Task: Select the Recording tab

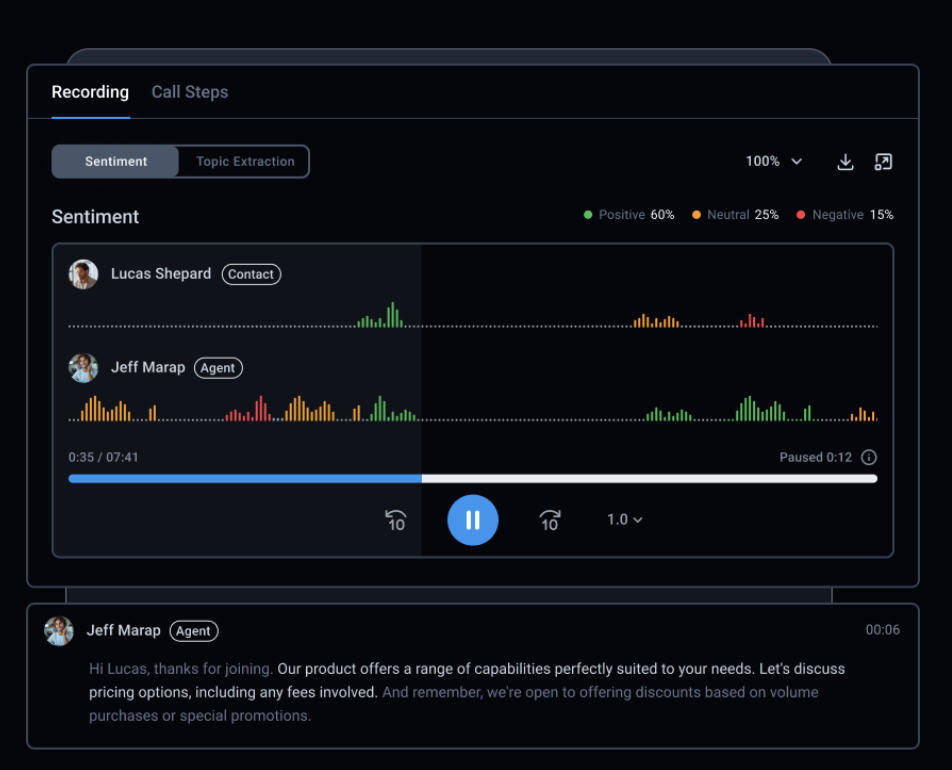Action: click(x=90, y=92)
